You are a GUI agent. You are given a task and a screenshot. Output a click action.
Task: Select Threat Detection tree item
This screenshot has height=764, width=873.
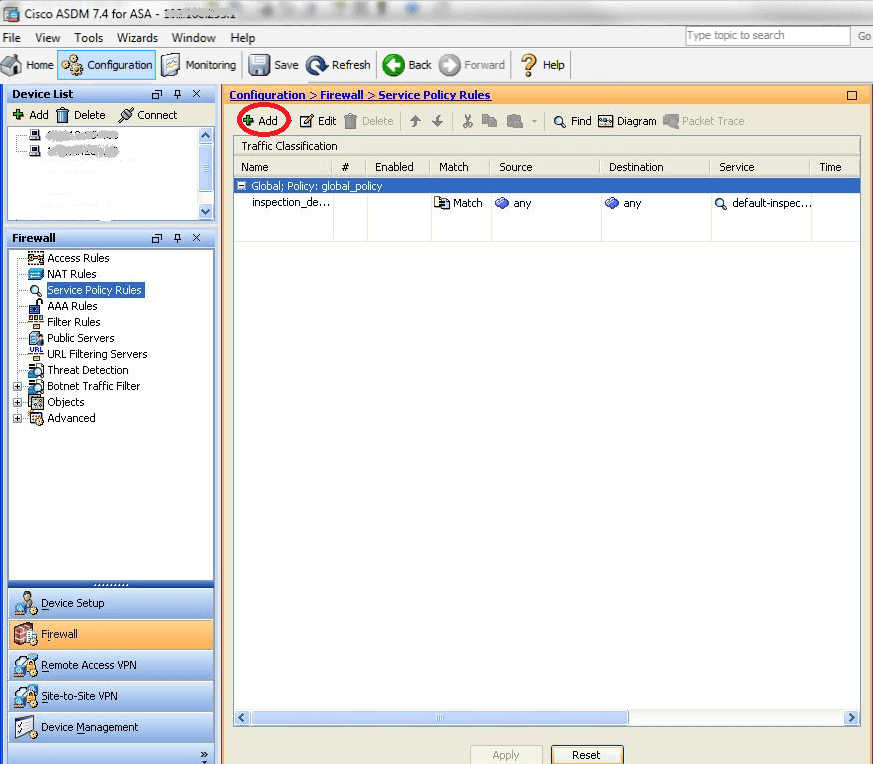tap(87, 370)
